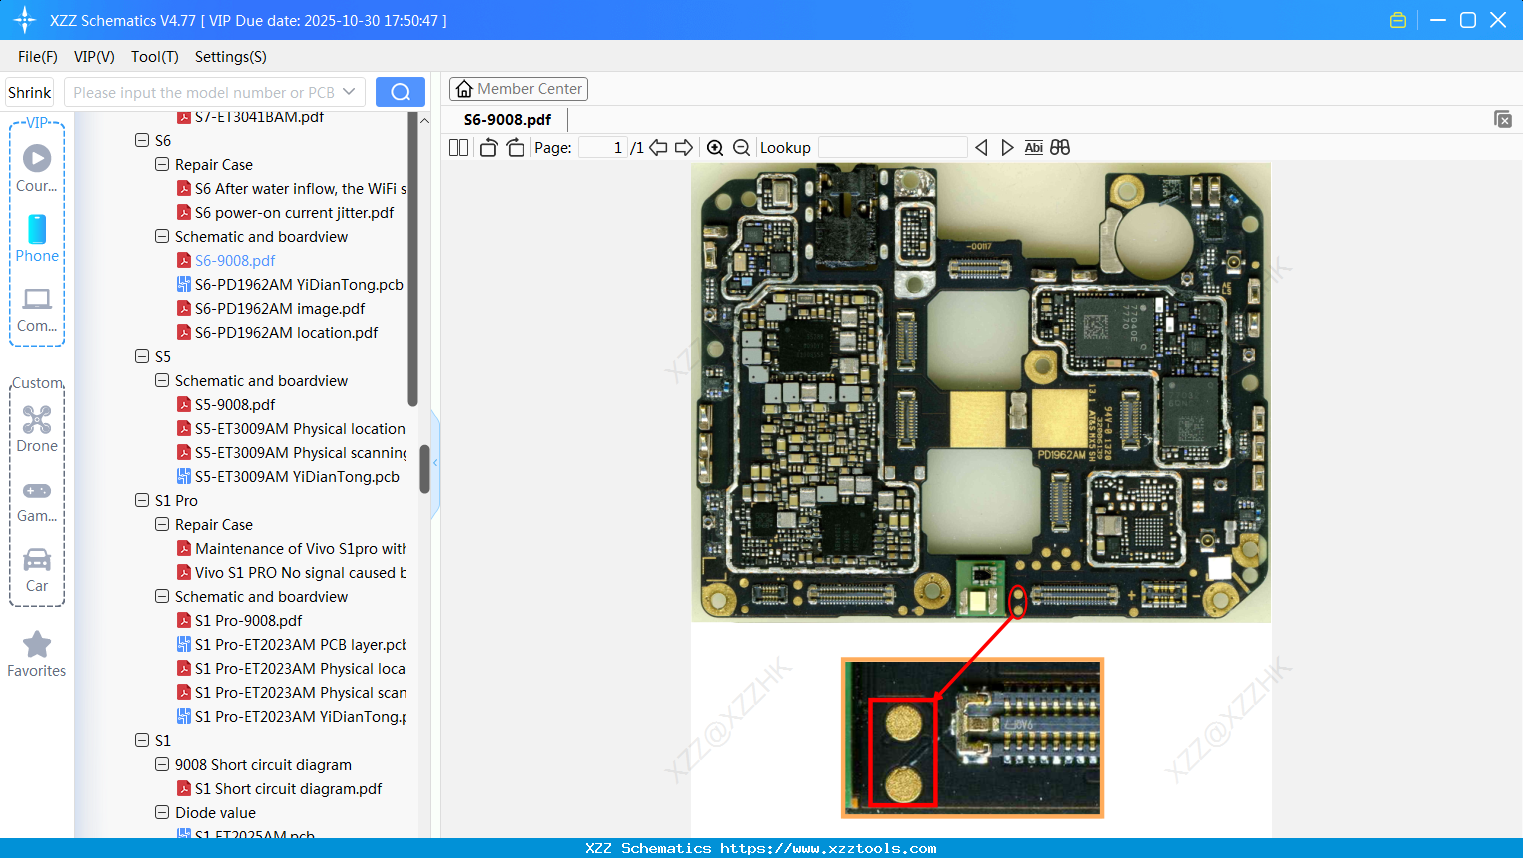This screenshot has width=1523, height=858.
Task: Go to the next page arrow
Action: (684, 148)
